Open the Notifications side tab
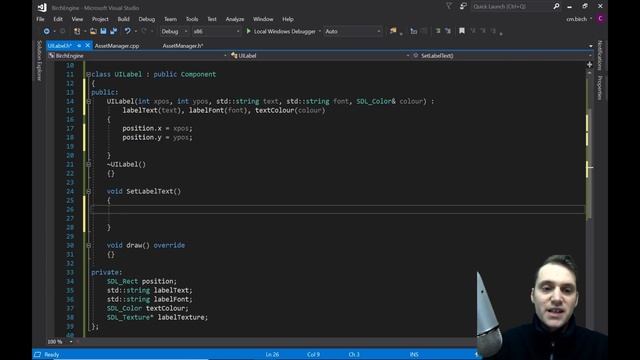The height and width of the screenshot is (360, 640). coord(600,55)
